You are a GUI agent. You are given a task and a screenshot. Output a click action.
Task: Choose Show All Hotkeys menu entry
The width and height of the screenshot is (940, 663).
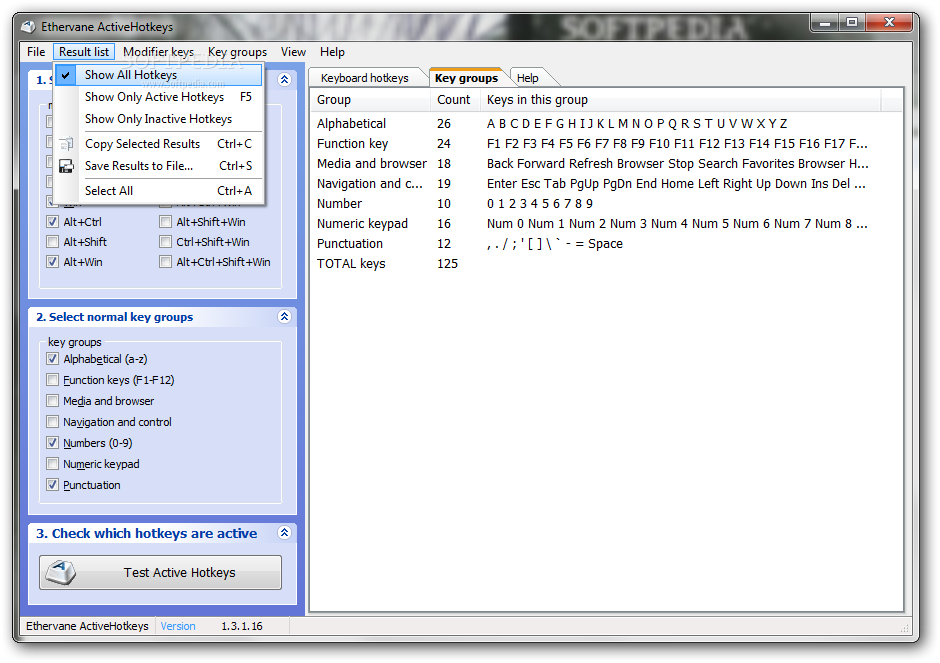click(x=159, y=75)
